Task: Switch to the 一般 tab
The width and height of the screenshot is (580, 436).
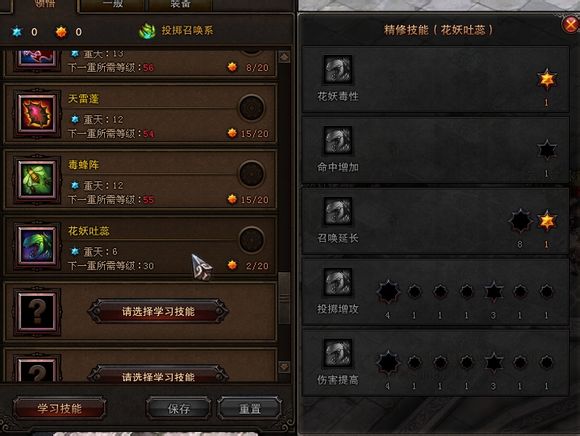Action: [113, 5]
